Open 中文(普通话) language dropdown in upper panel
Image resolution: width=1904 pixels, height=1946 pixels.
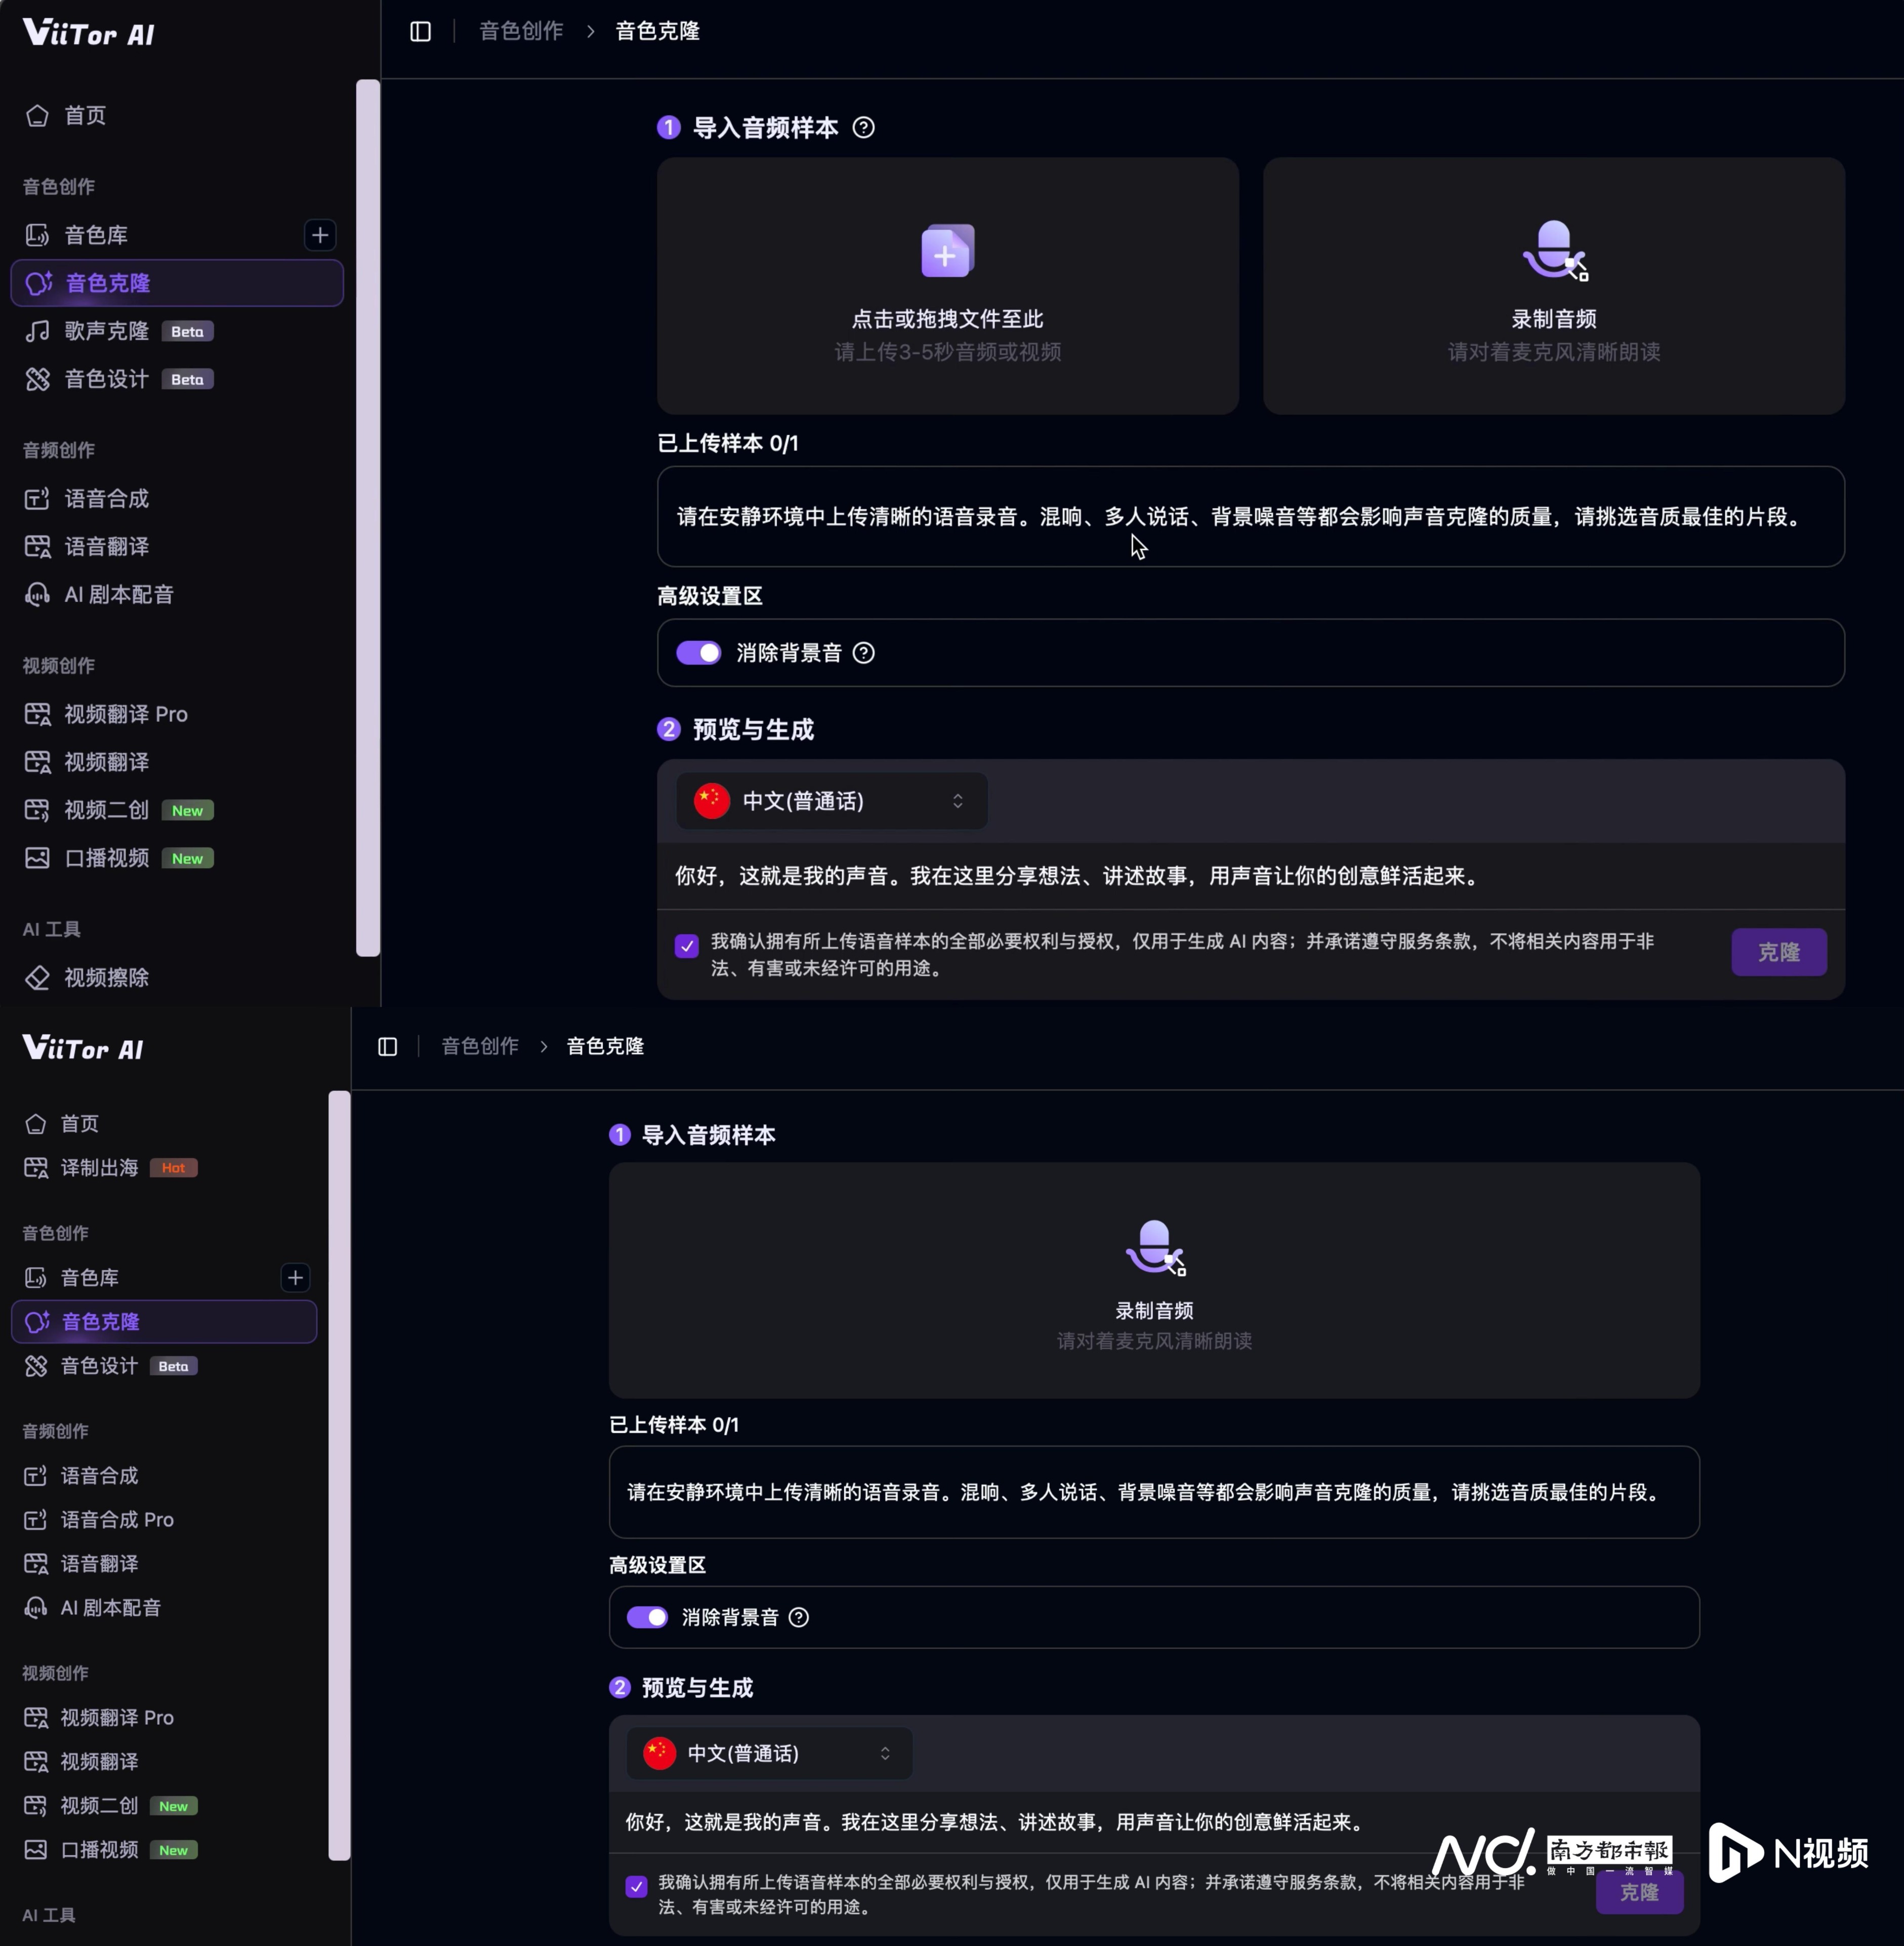(831, 801)
